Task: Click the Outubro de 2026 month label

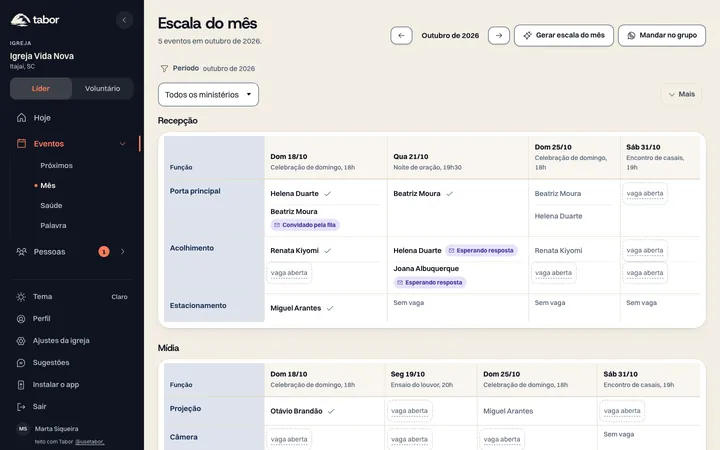Action: [450, 35]
